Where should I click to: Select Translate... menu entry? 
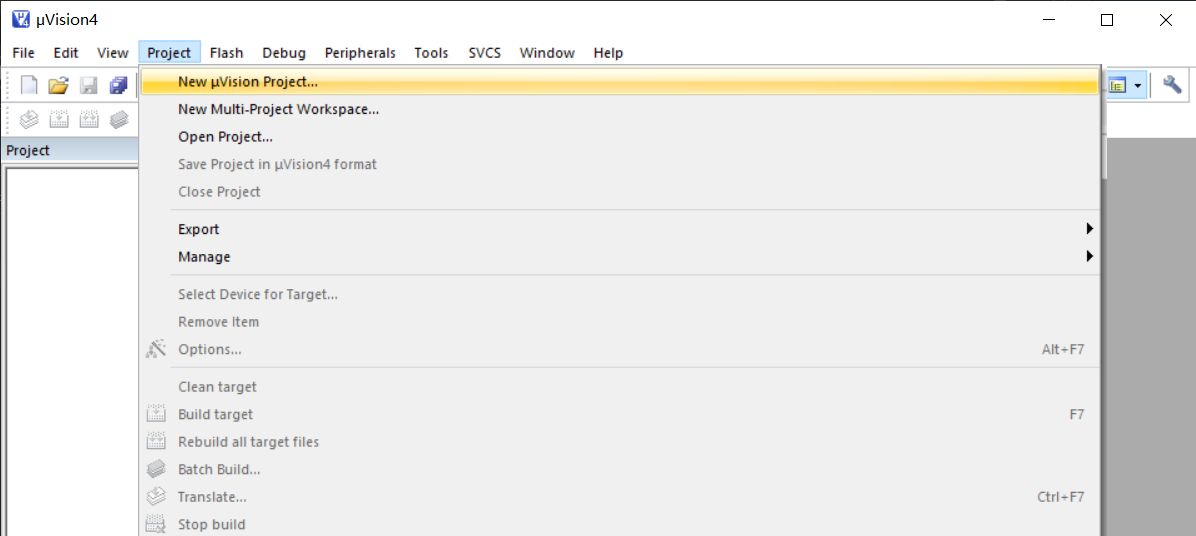coord(619,497)
